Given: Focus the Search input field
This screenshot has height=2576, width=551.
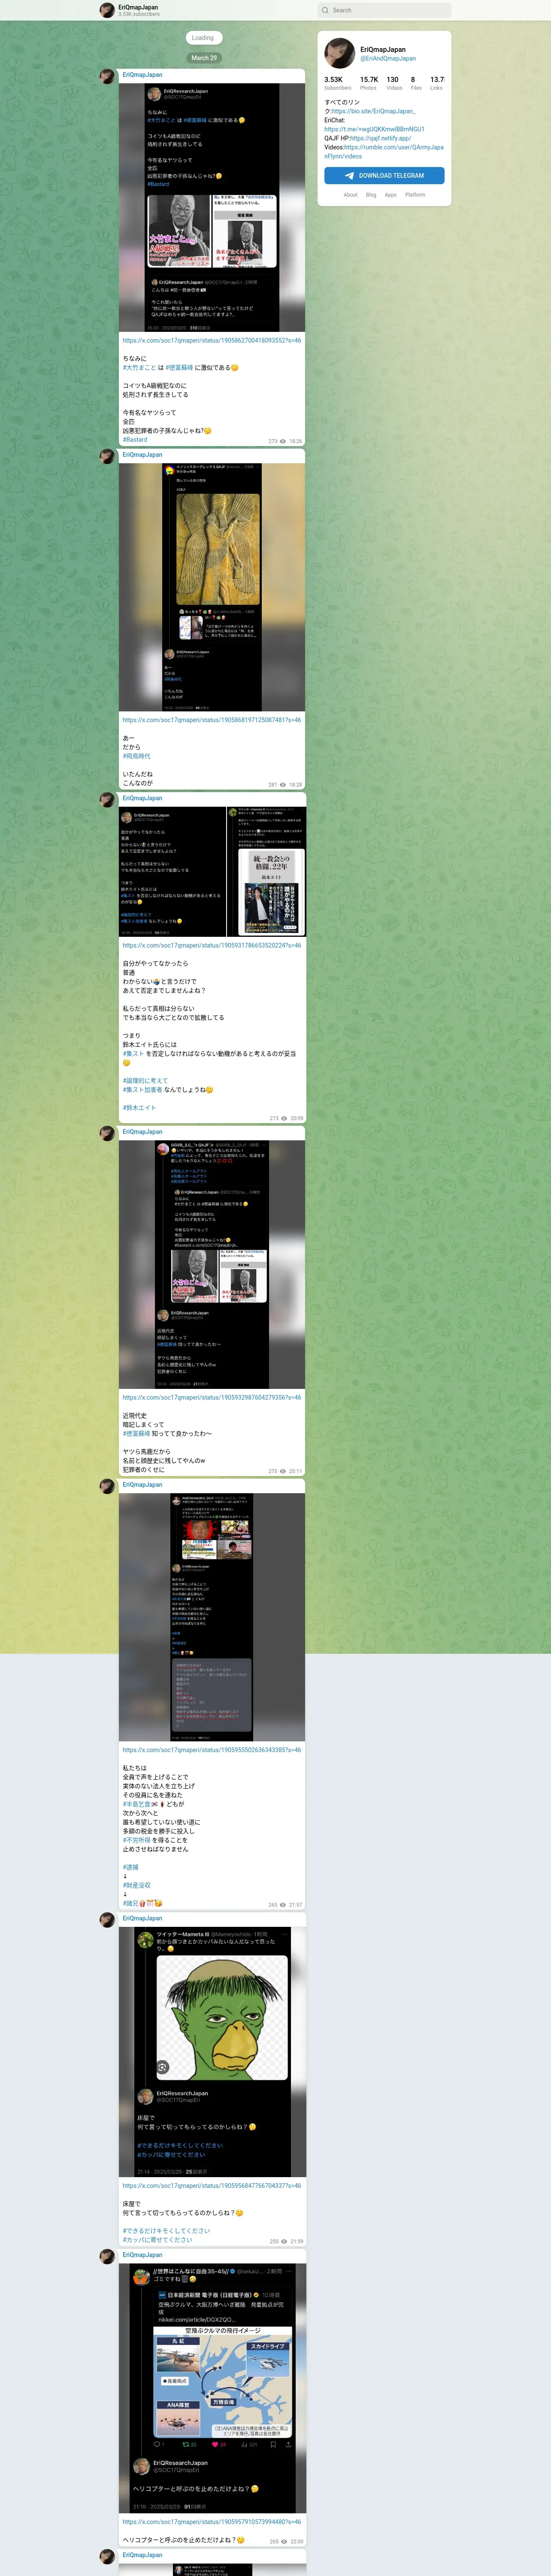Looking at the screenshot, I should coord(384,10).
